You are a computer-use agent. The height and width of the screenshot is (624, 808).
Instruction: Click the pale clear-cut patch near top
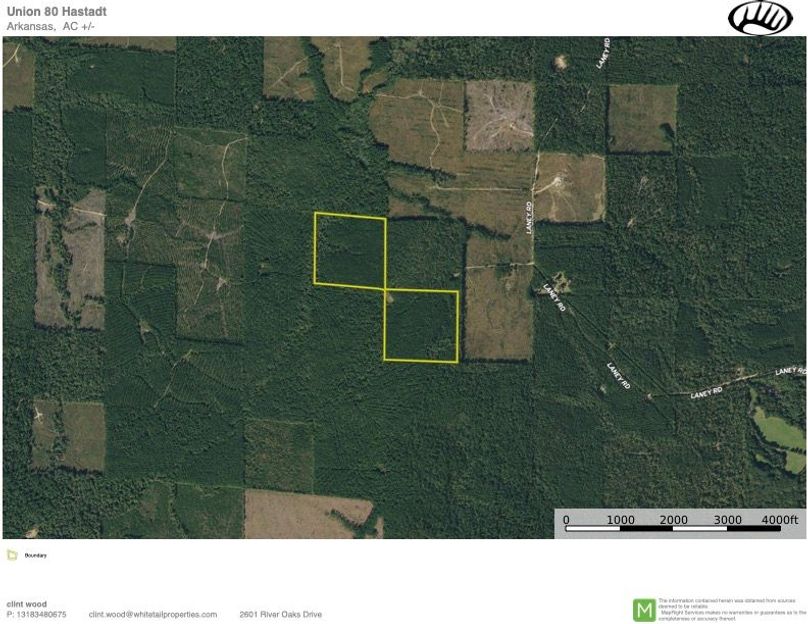point(499,115)
